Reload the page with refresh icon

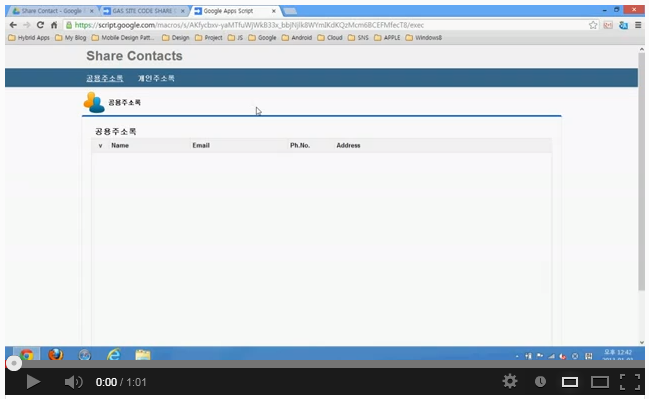click(x=40, y=25)
